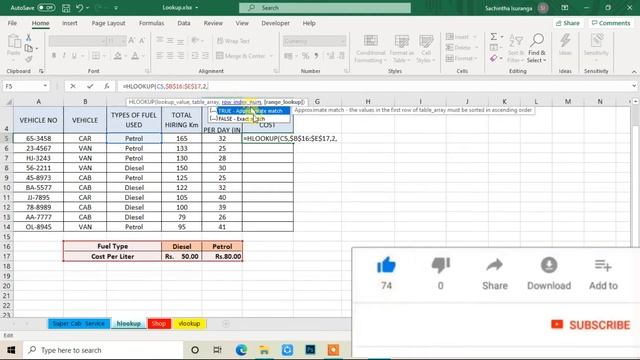Click the Cancel X formula button

coord(73,86)
